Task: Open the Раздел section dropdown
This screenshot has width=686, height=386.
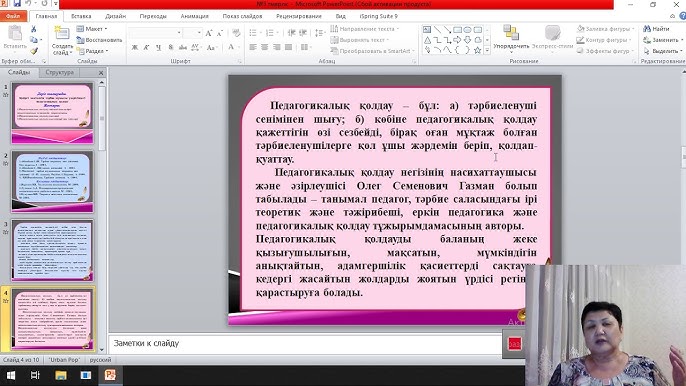Action: [93, 51]
